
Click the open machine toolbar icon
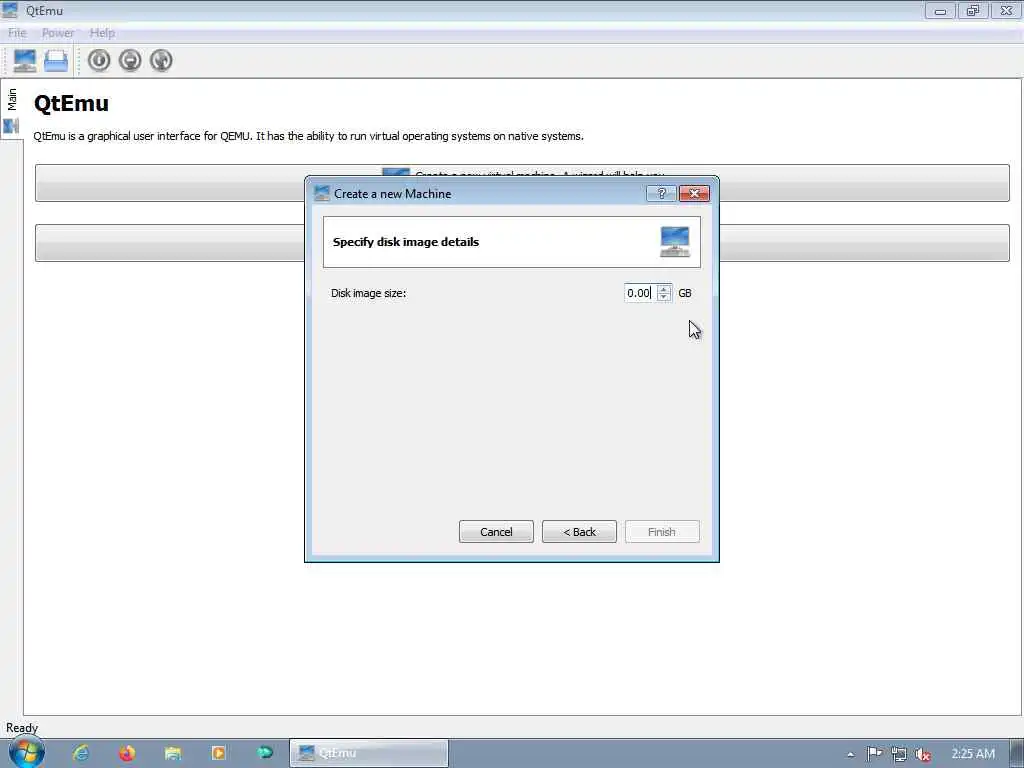tap(56, 61)
